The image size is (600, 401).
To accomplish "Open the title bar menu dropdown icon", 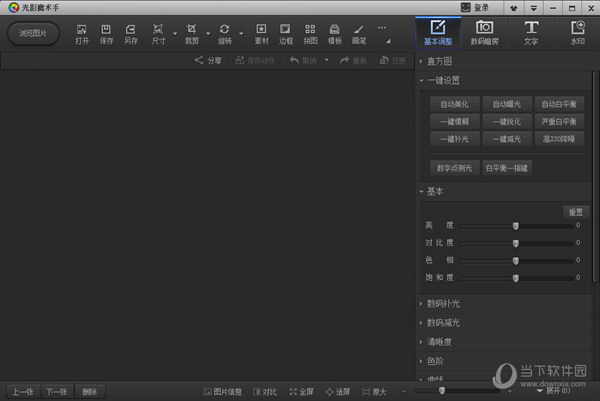I will coord(533,8).
